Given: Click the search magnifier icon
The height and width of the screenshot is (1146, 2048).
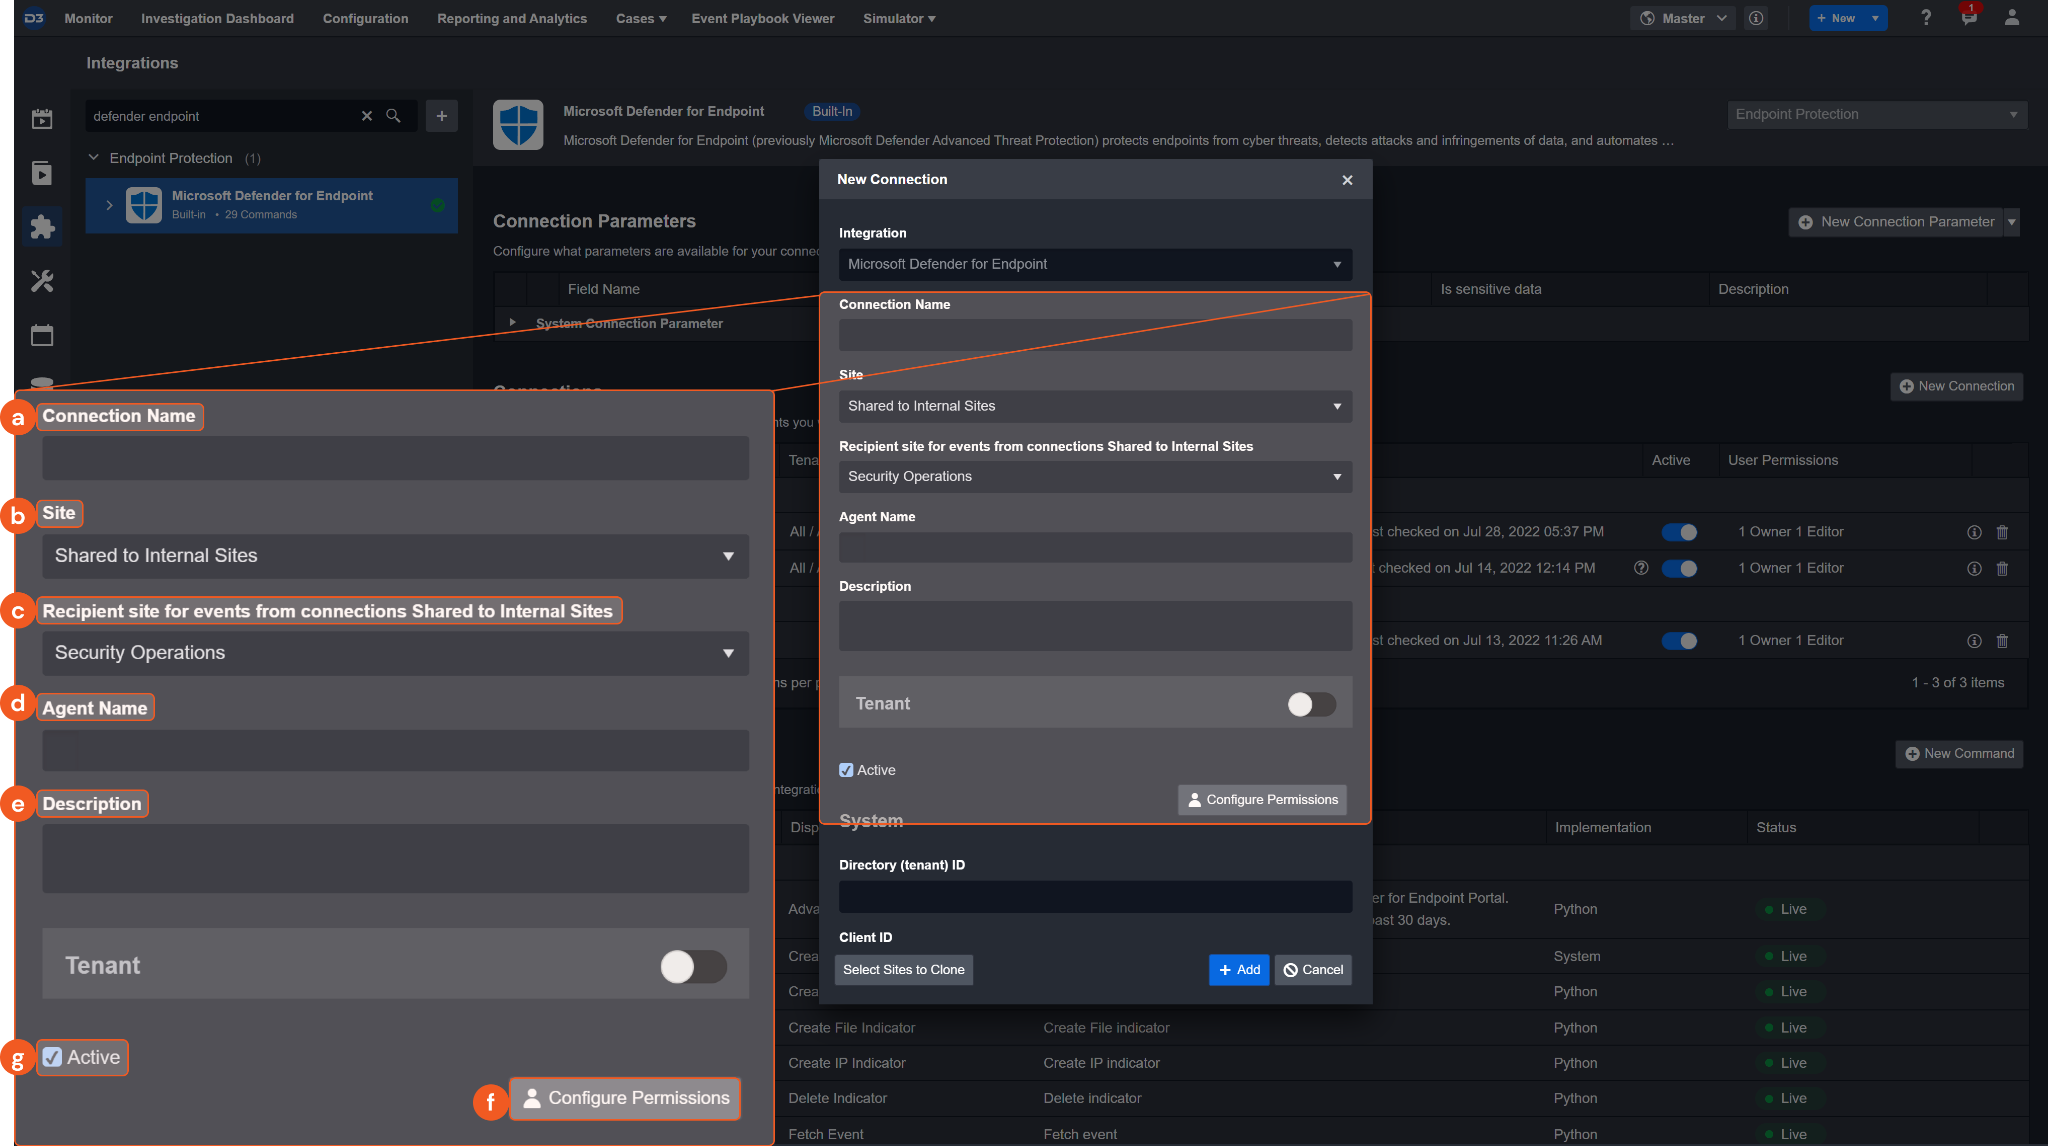Looking at the screenshot, I should (393, 116).
